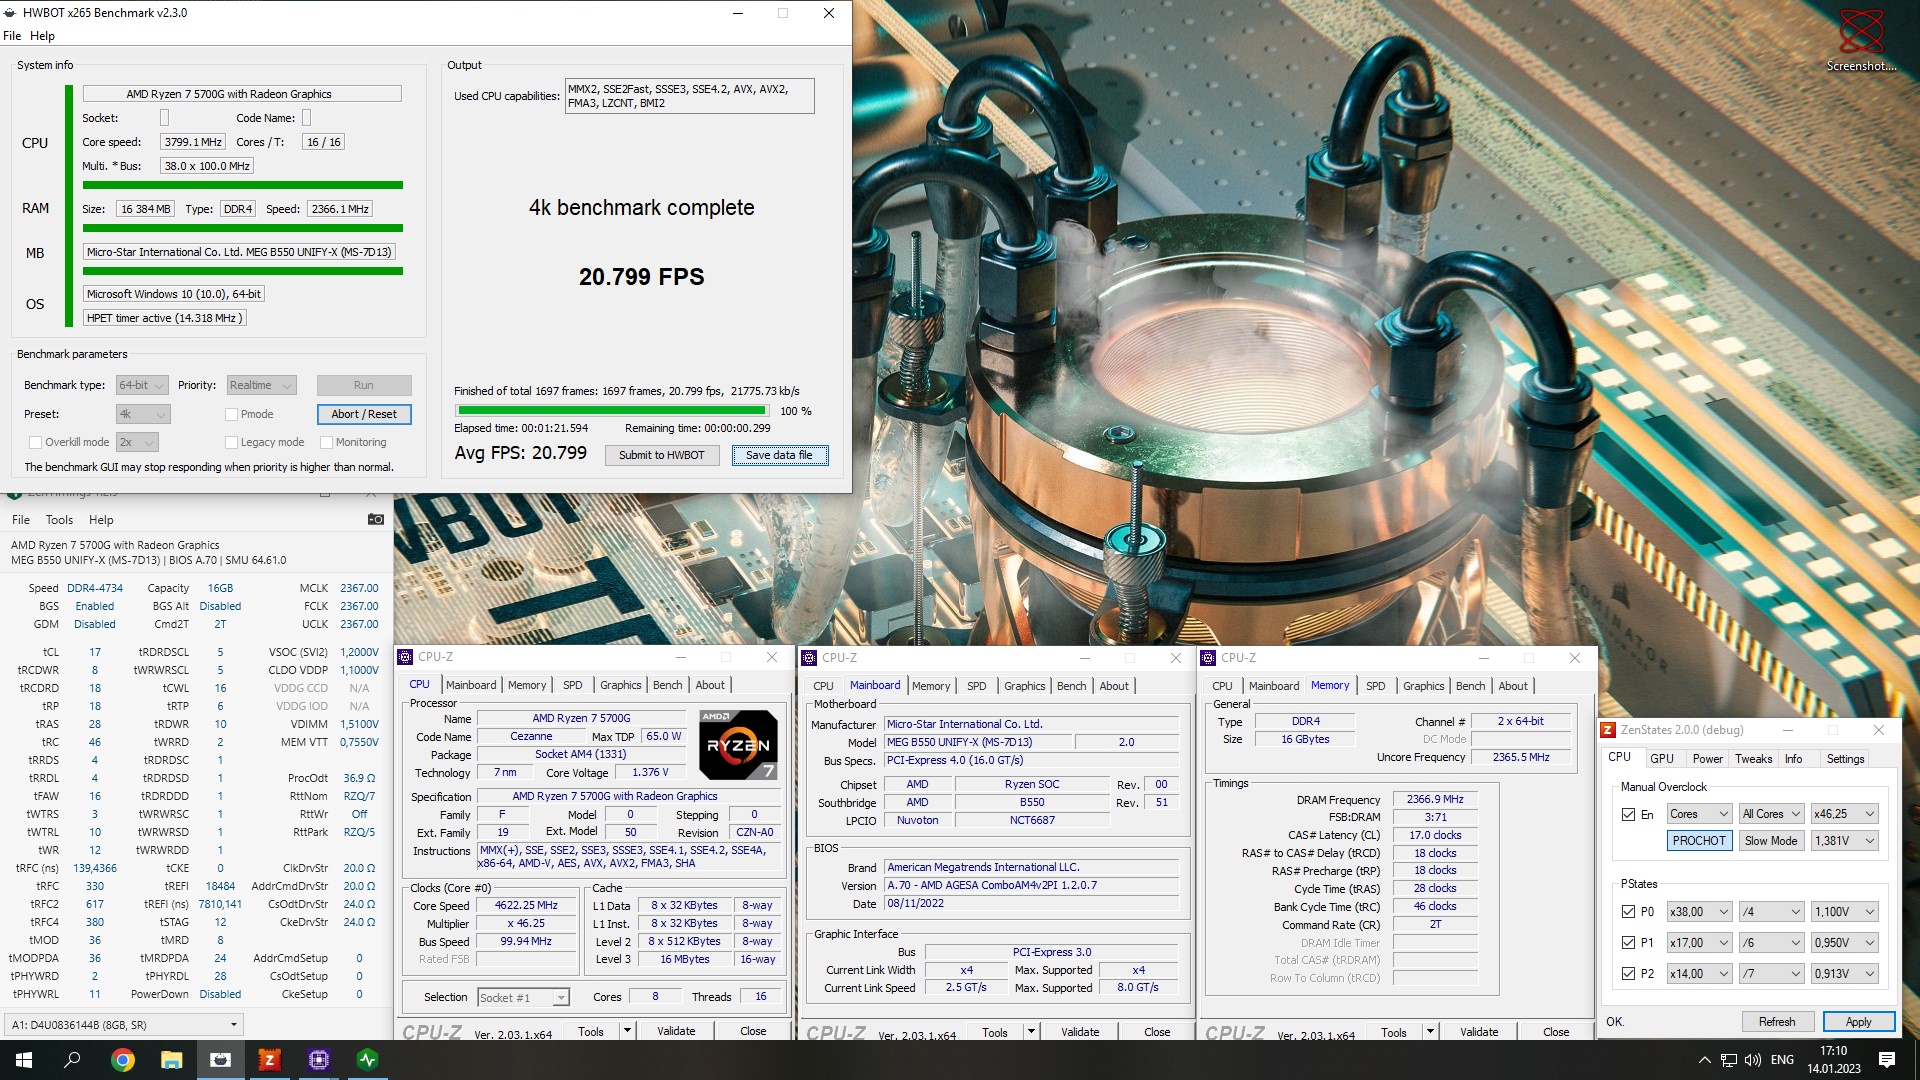Open the volume tray icon
This screenshot has width=1920, height=1080.
point(1752,1060)
